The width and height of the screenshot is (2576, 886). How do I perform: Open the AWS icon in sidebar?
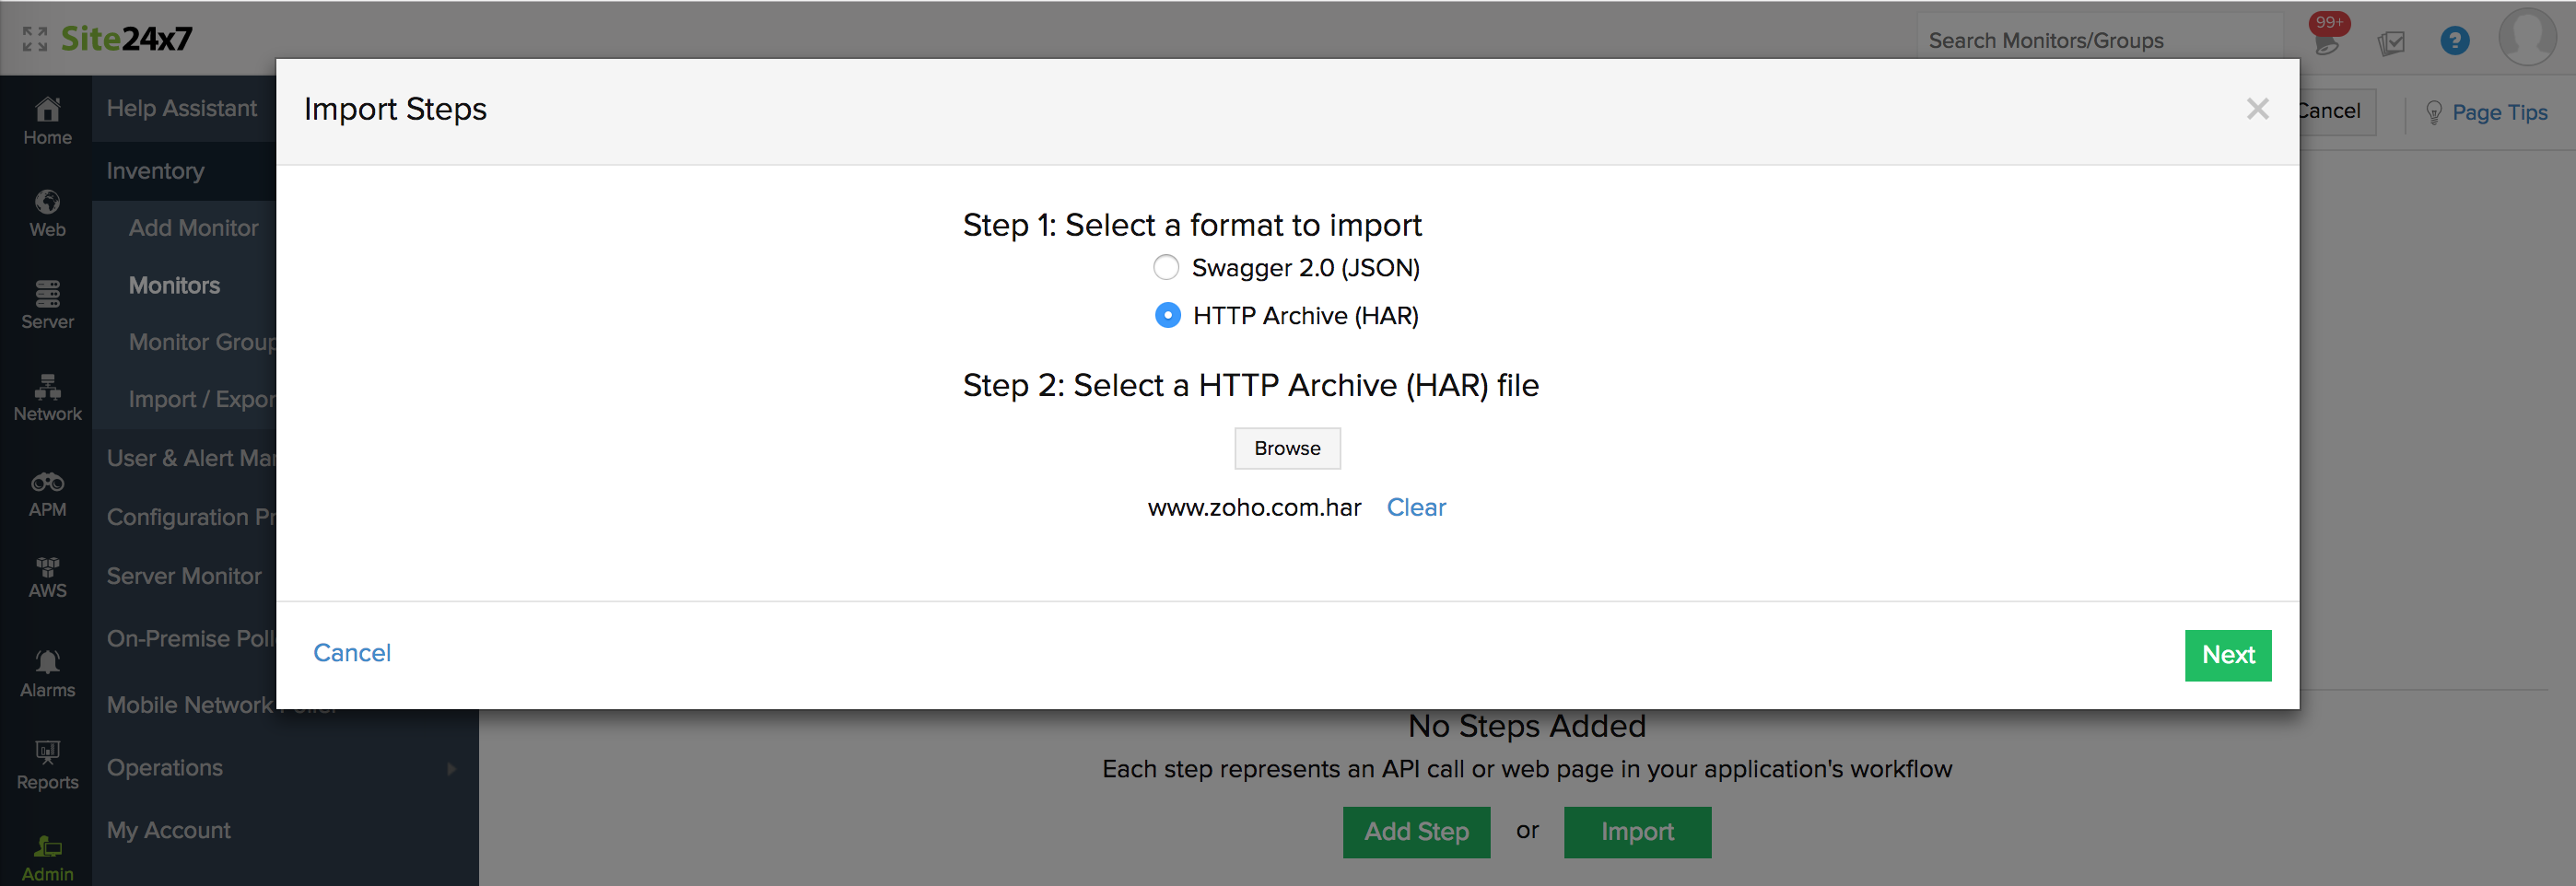pos(47,568)
